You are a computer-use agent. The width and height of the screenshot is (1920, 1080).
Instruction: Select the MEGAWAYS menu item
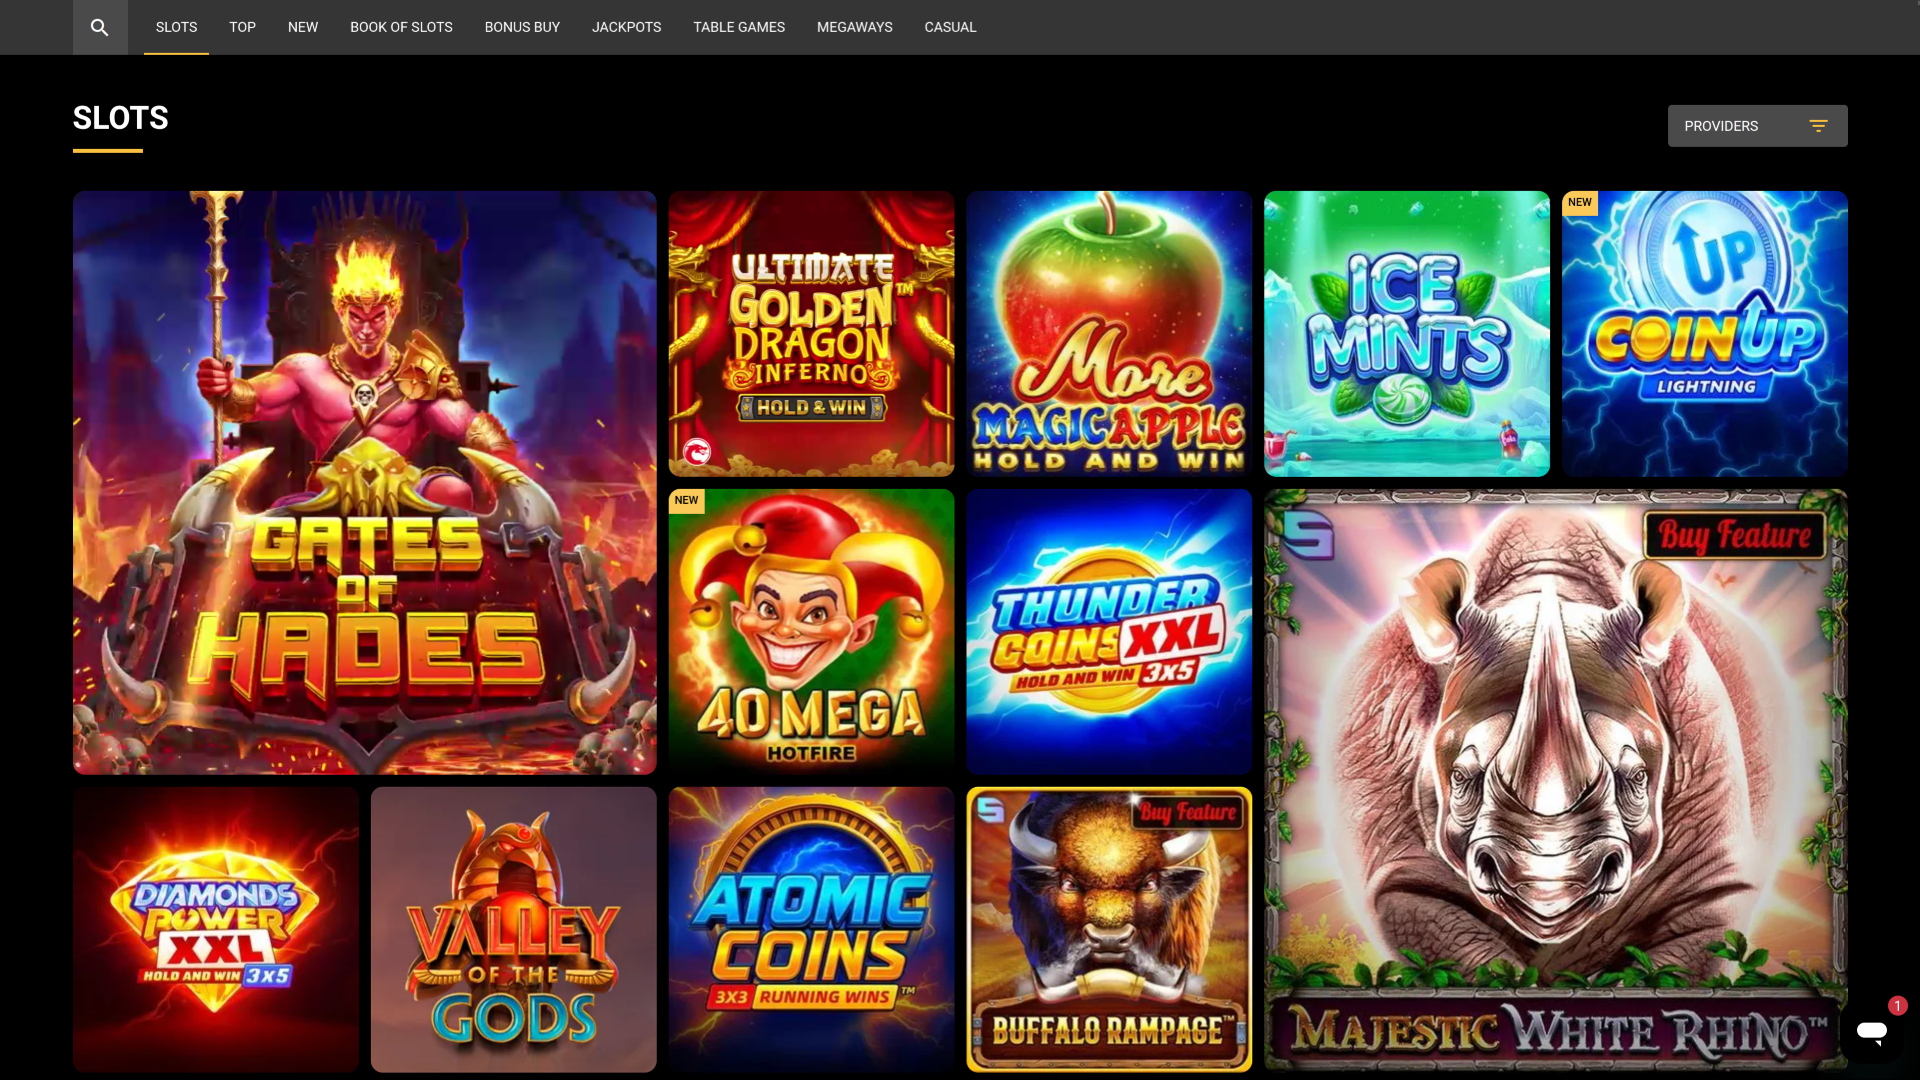[854, 27]
